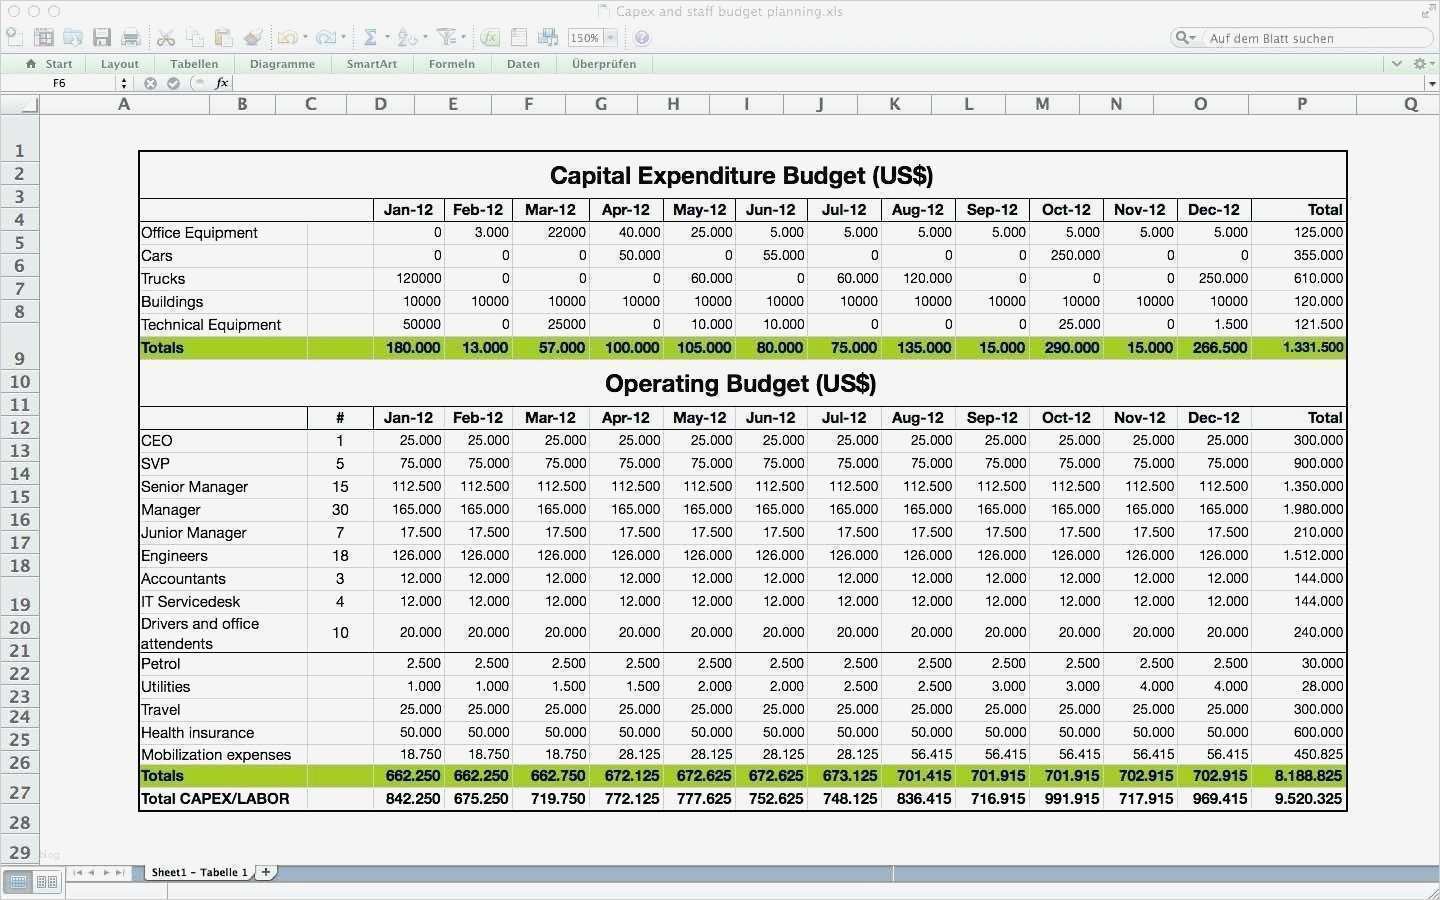
Task: Collapse the ribbon with the chevron
Action: 1397,63
